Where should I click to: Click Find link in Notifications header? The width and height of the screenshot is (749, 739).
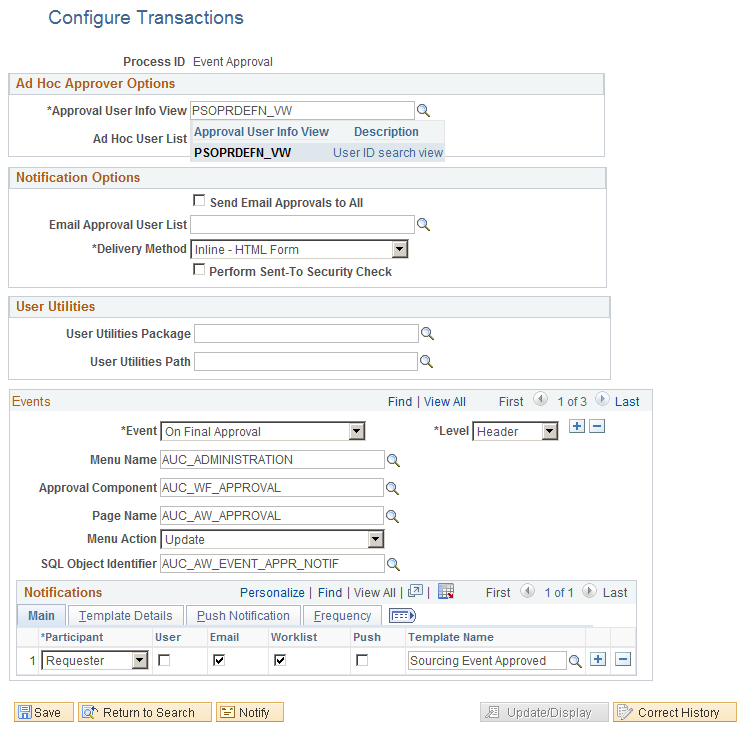pos(330,593)
